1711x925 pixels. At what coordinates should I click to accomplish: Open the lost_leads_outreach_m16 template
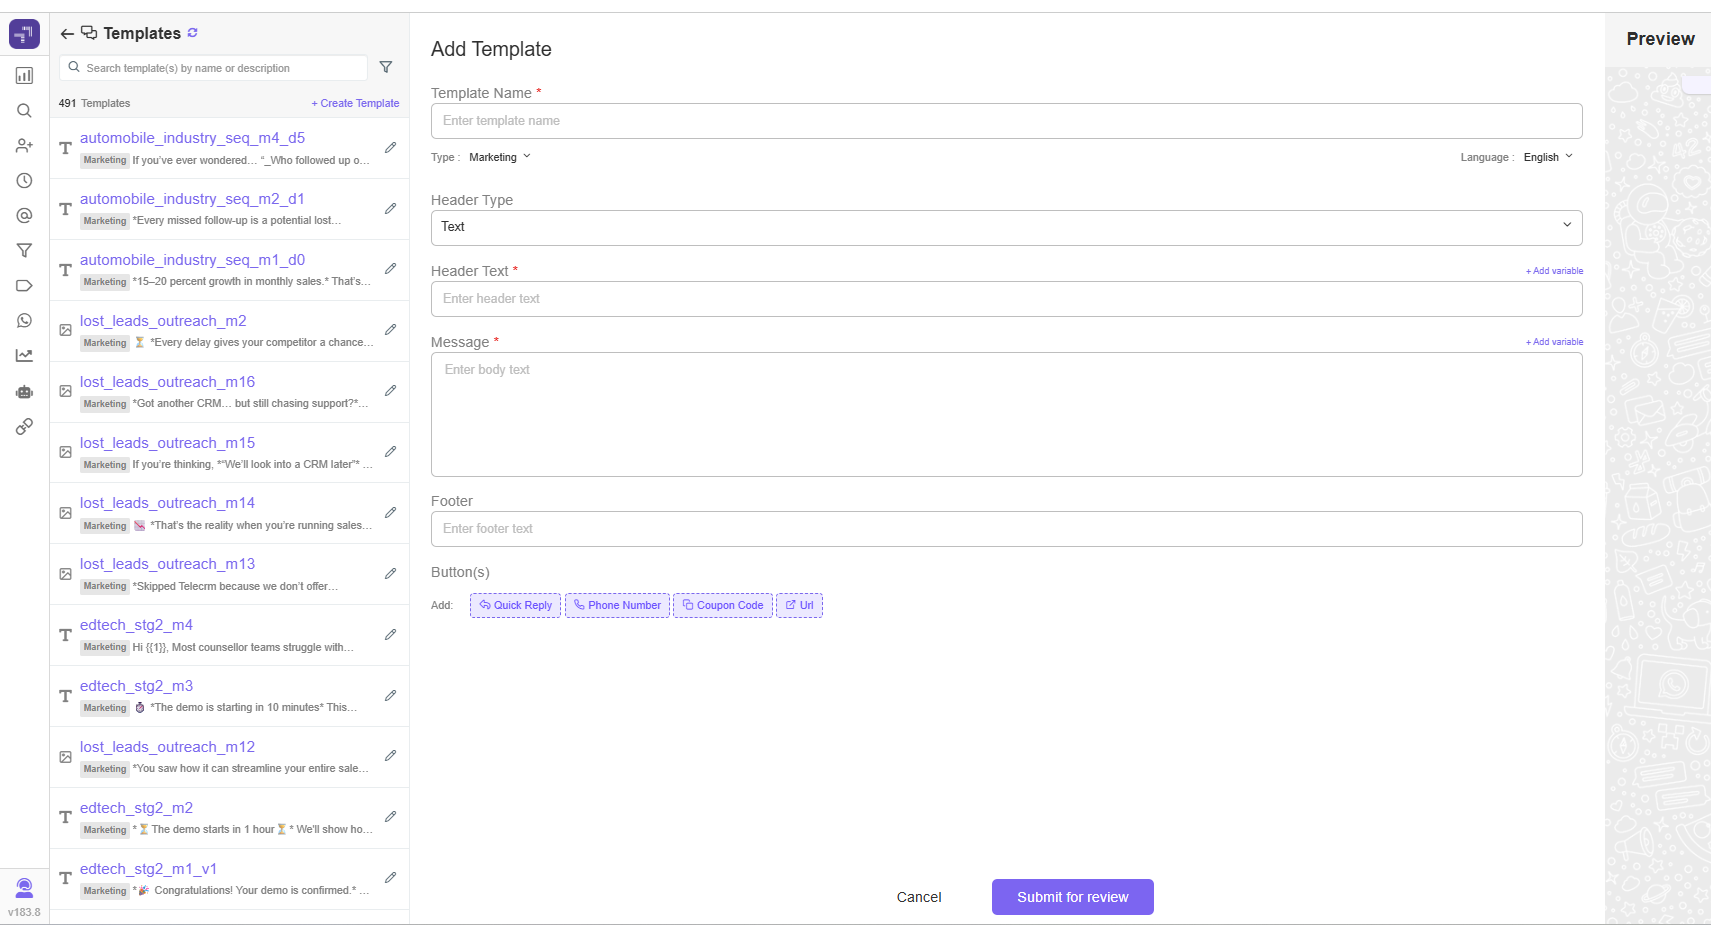167,382
